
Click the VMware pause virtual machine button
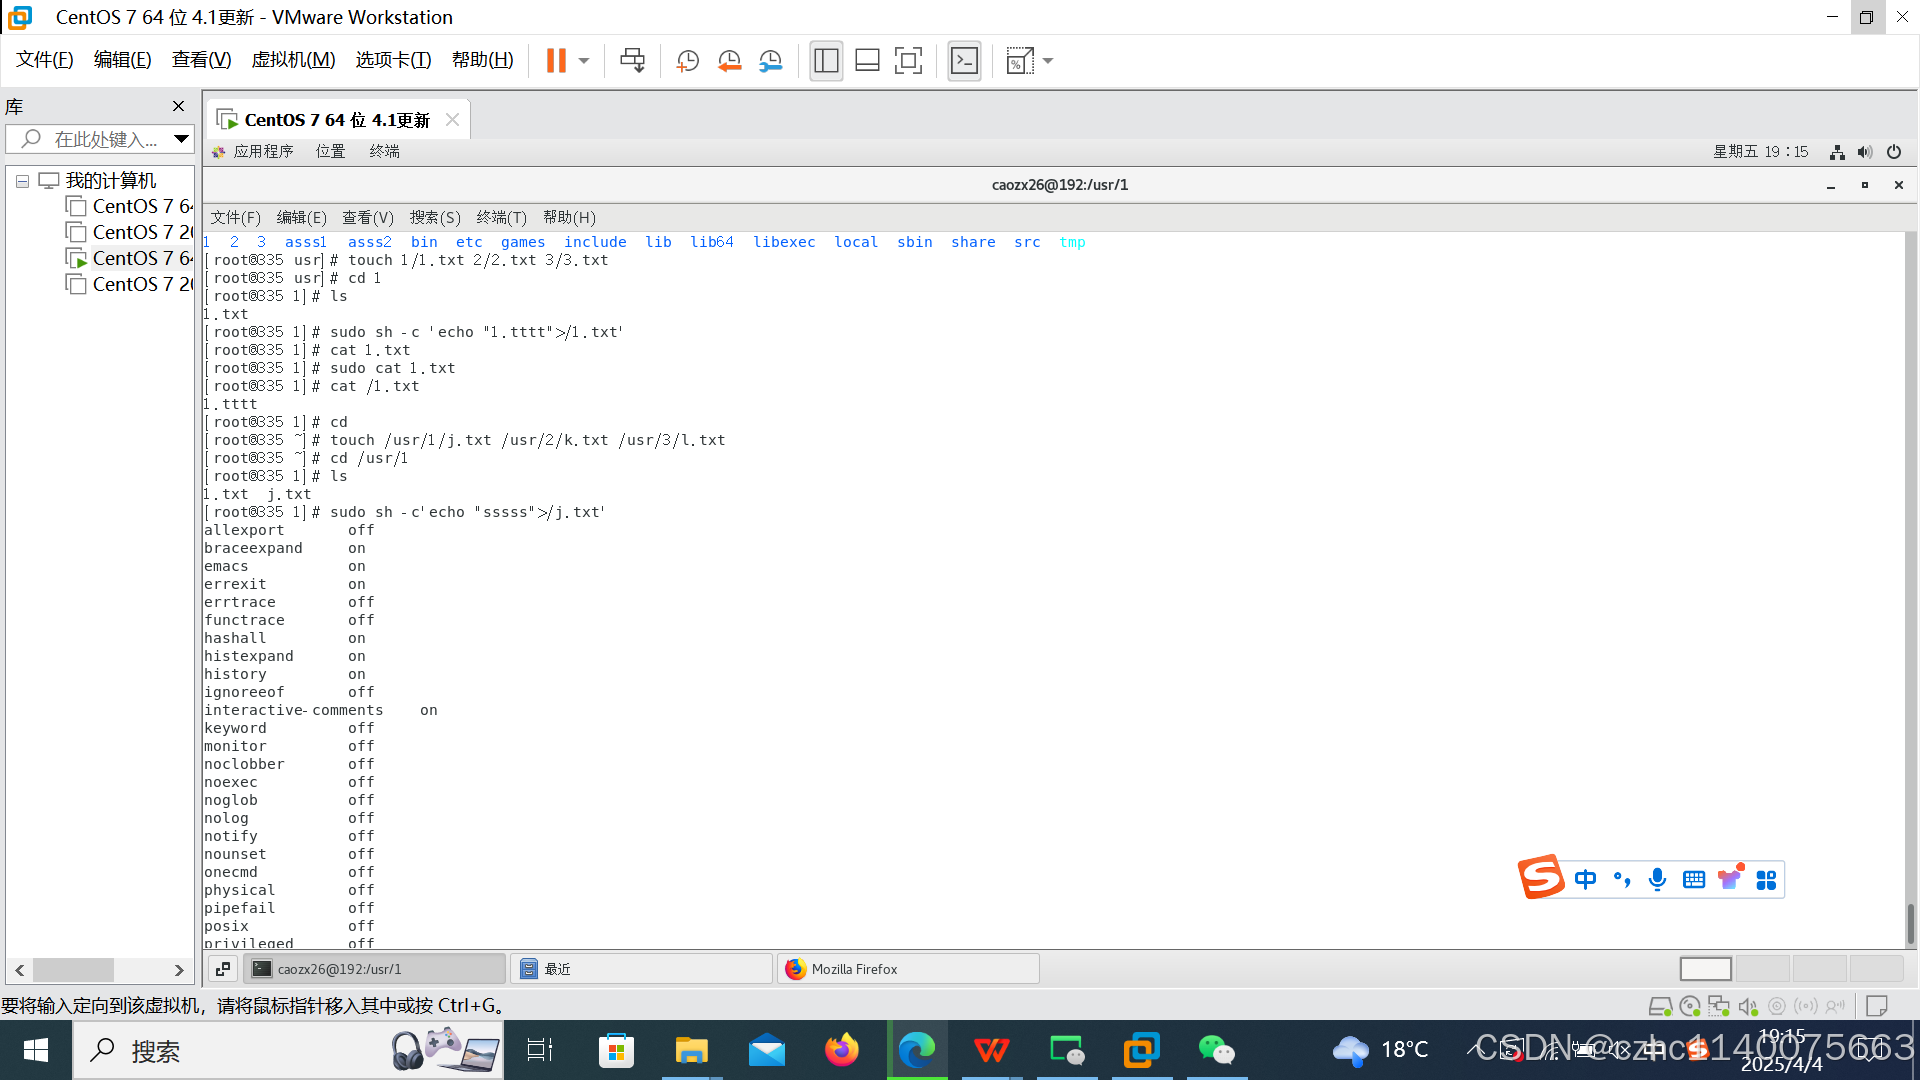pos(556,61)
